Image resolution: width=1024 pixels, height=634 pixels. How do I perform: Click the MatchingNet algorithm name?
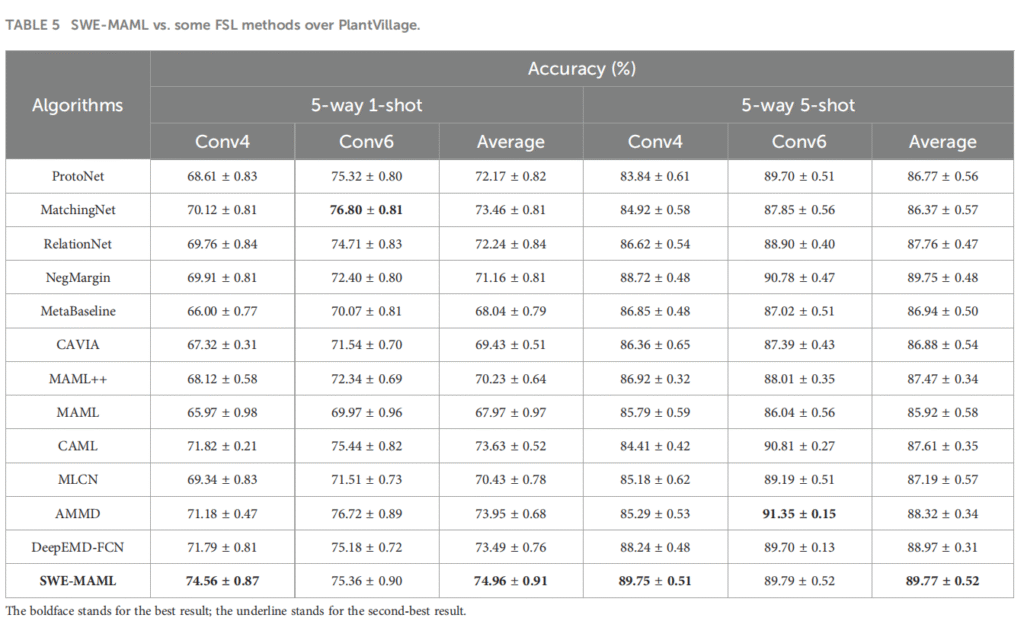(x=78, y=210)
